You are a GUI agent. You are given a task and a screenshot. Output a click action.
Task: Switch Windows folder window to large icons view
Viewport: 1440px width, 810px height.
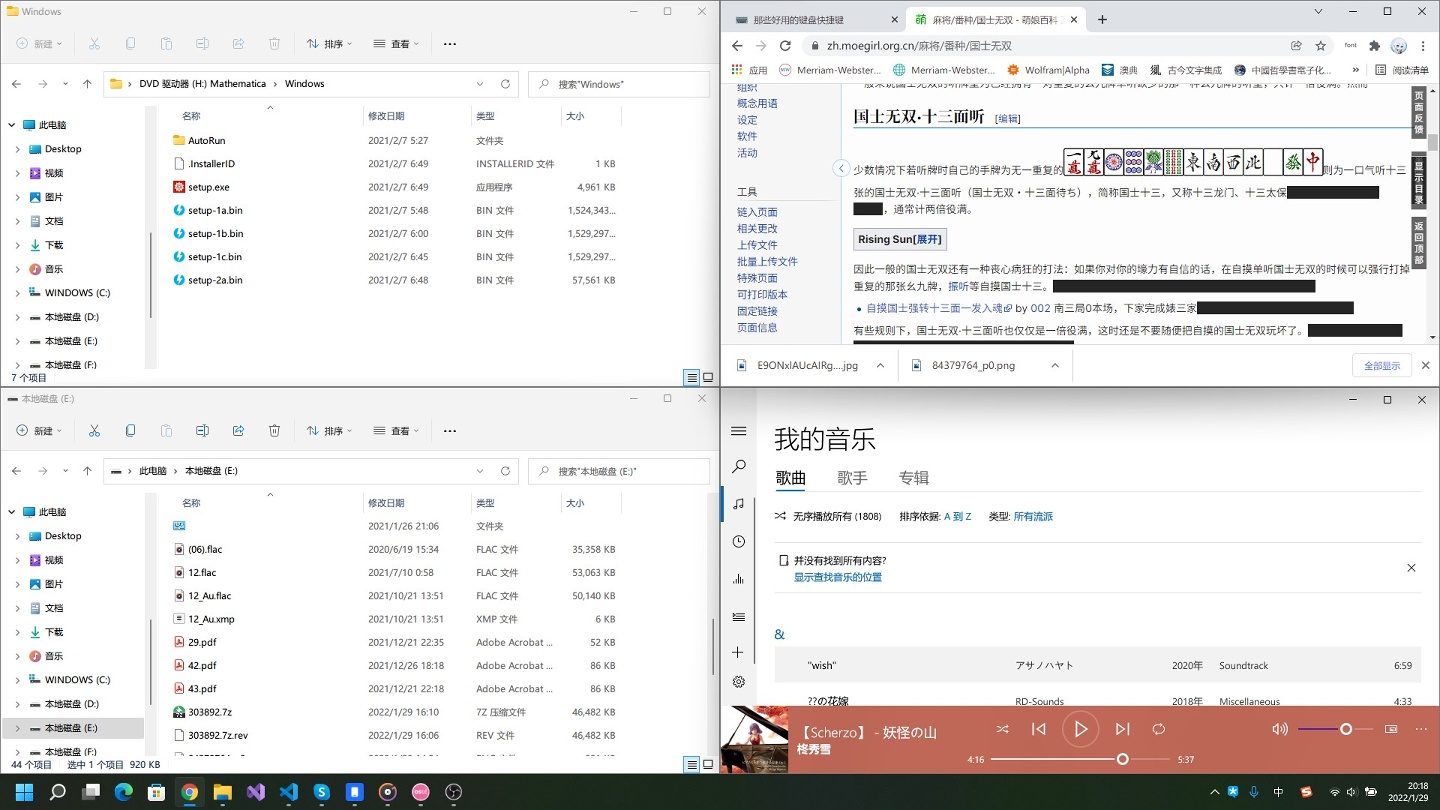[x=708, y=378]
